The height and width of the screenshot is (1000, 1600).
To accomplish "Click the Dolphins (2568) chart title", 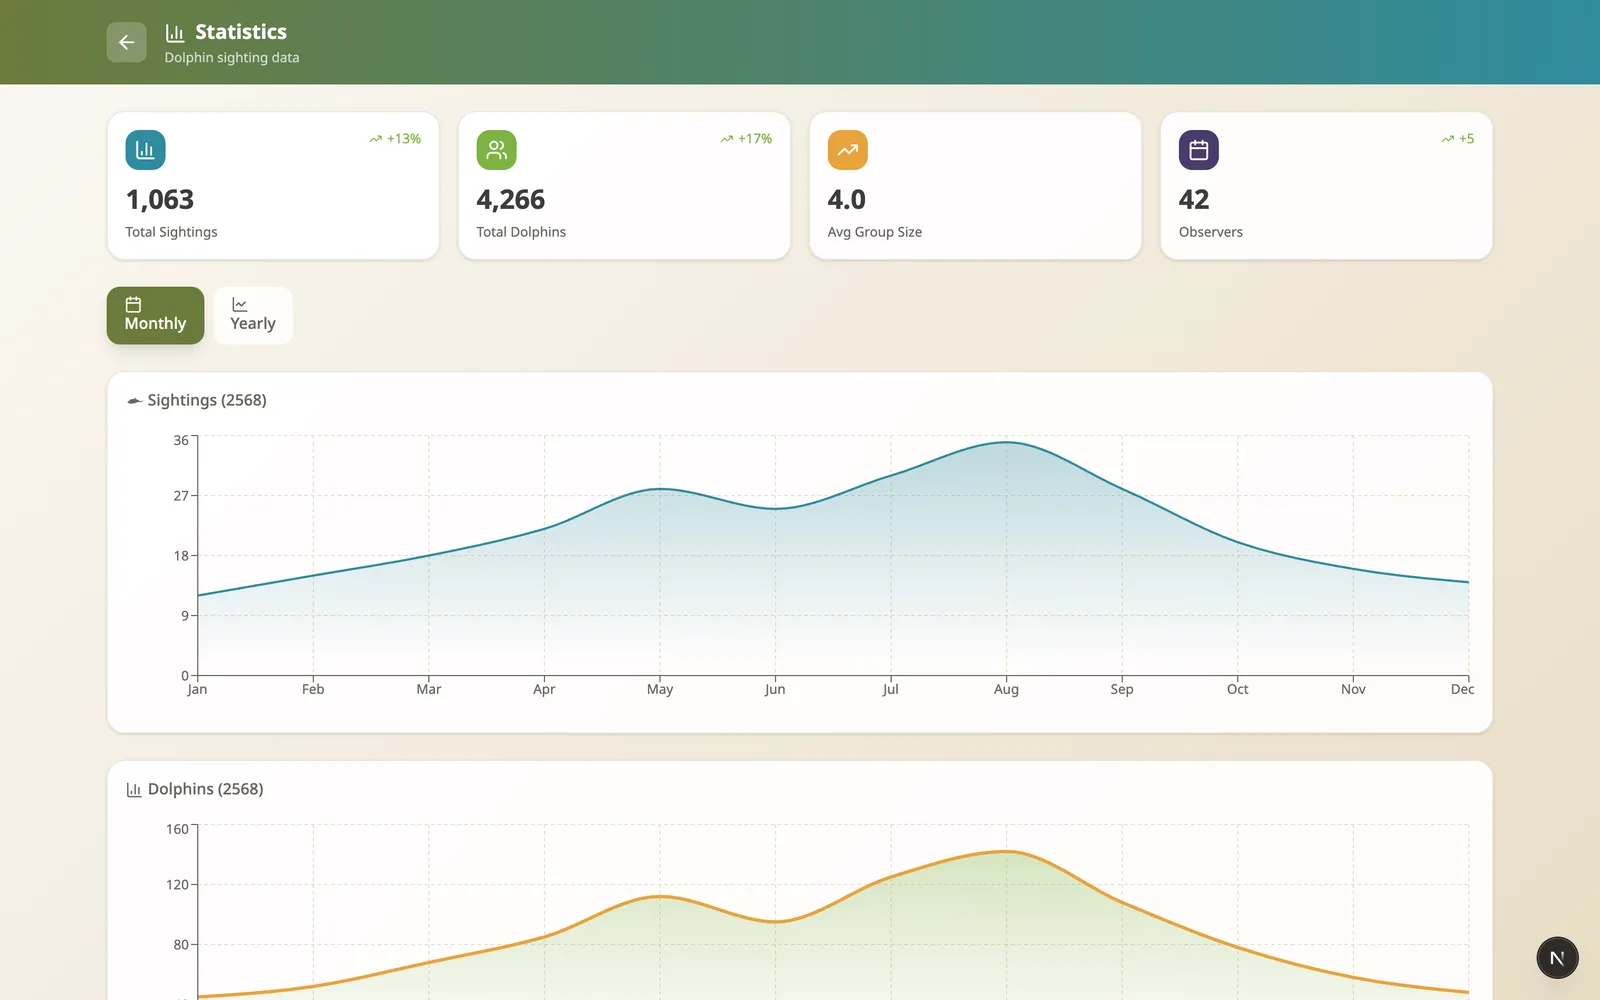I will [x=206, y=789].
